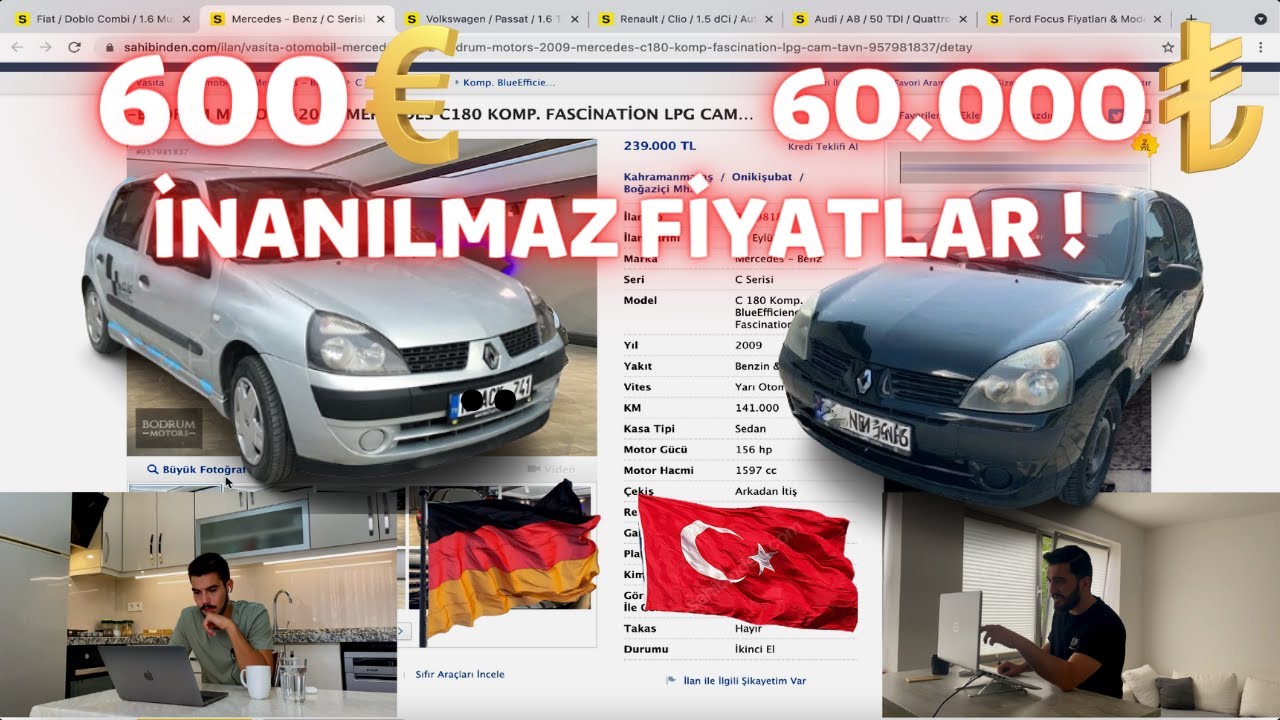1280x720 pixels.
Task: Click the Kredi Teklifi Al link
Action: point(823,147)
